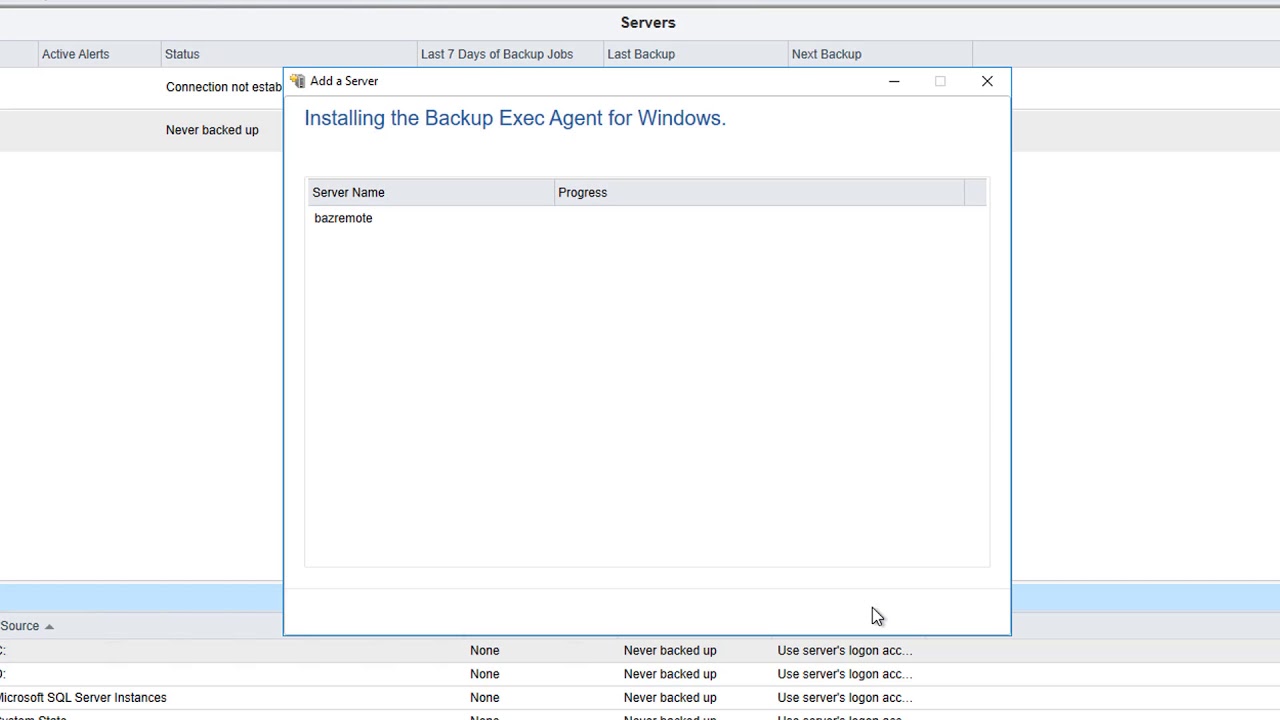Sort by Progress column header
Image resolution: width=1280 pixels, height=720 pixels.
click(759, 192)
